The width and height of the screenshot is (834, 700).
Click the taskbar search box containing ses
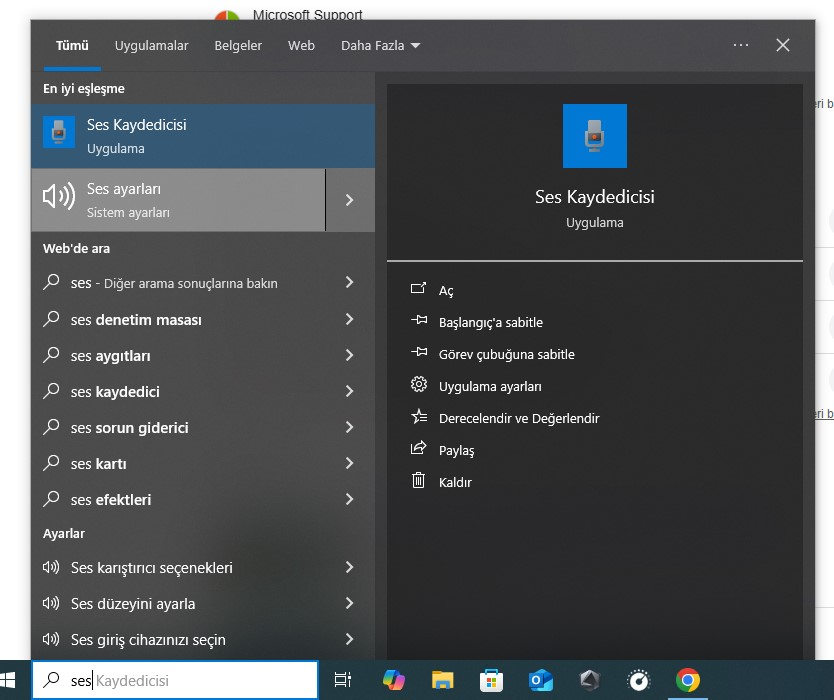coord(175,680)
